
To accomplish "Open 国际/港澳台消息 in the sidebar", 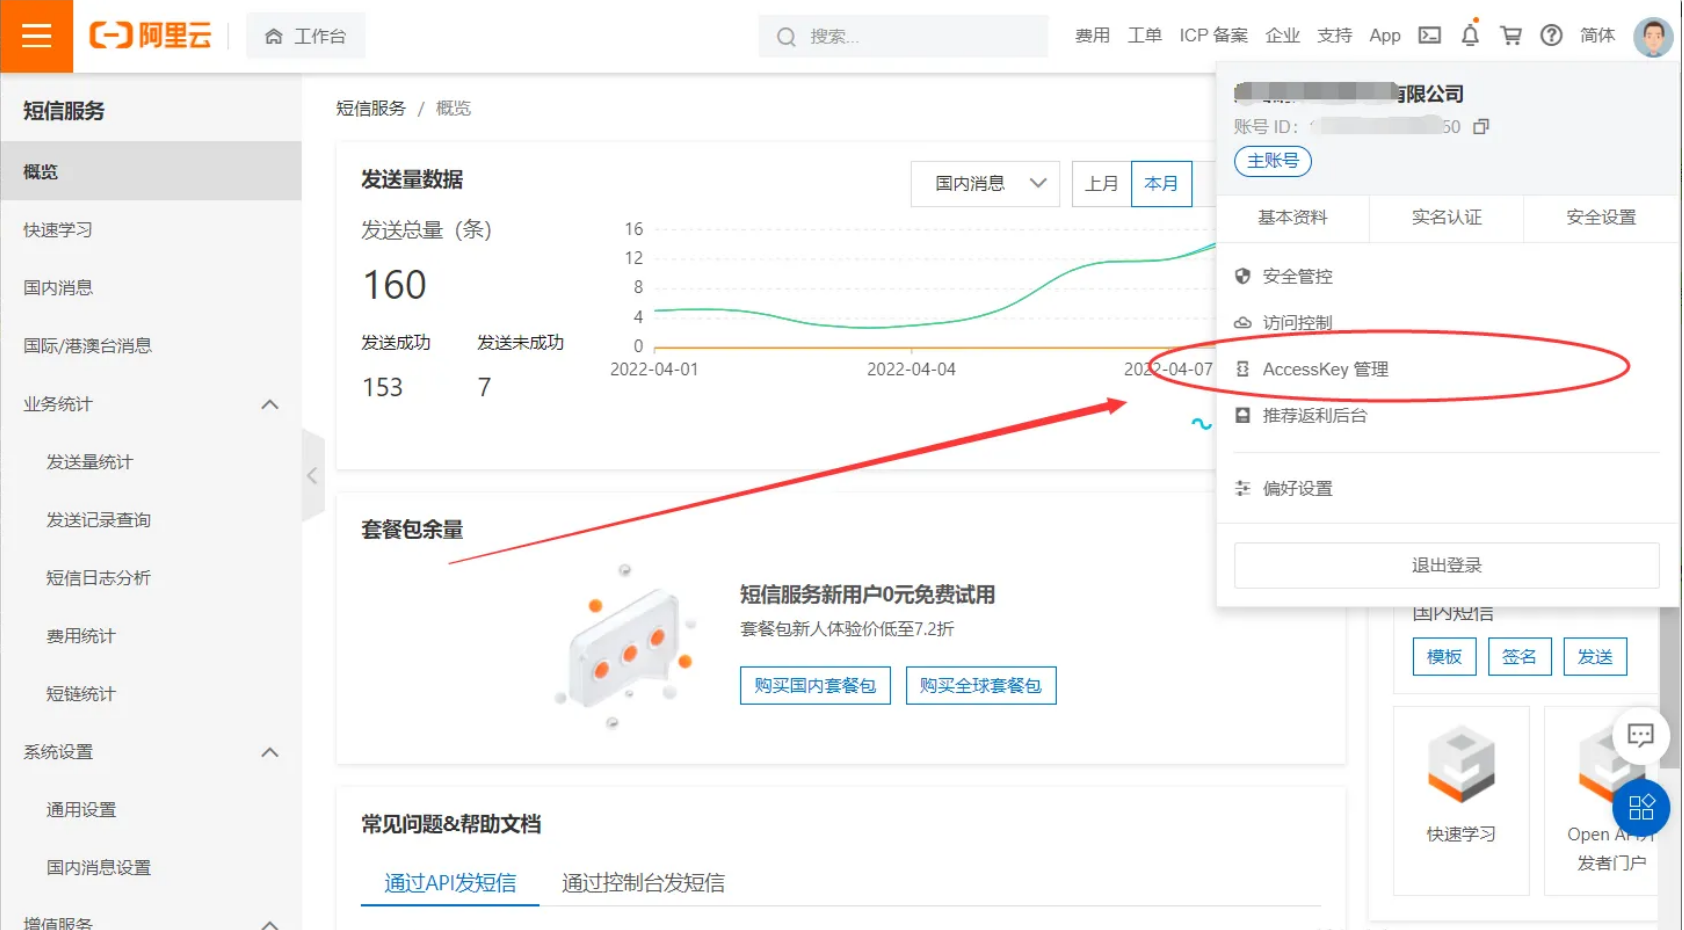I will tap(150, 345).
